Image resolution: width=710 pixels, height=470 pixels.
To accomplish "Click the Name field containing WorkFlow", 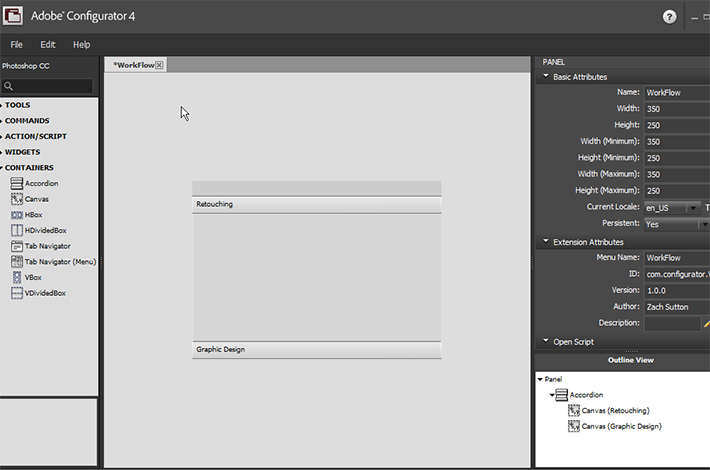I will click(677, 92).
